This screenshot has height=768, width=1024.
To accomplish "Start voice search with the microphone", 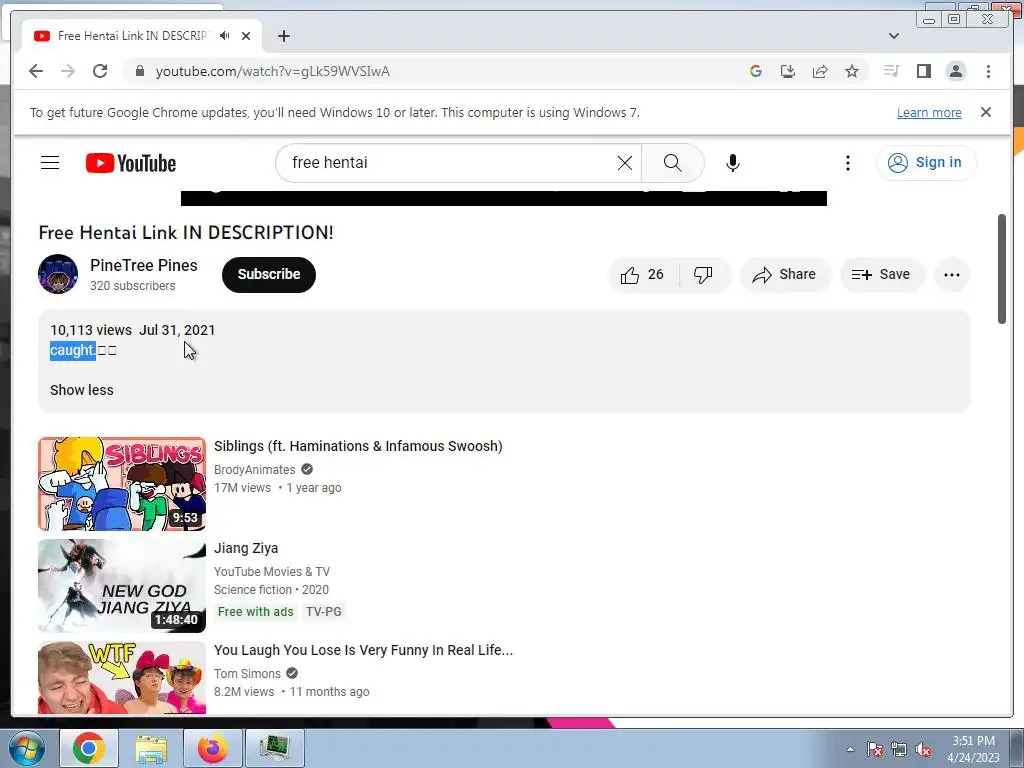I will (x=733, y=163).
